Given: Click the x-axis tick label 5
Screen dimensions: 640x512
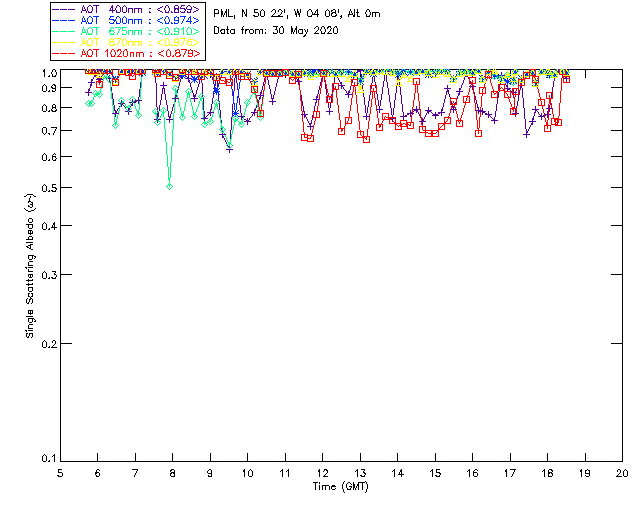Looking at the screenshot, I should pos(60,473).
